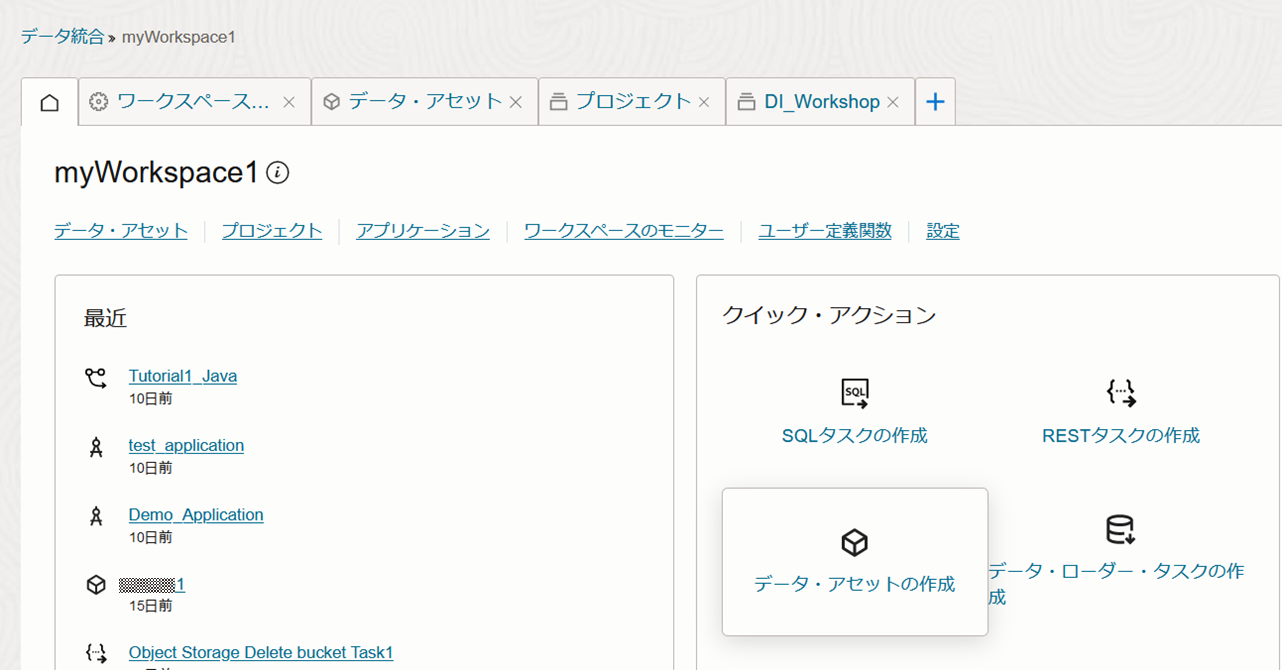
Task: Switch to the ワークスペース... tab
Action: click(194, 102)
